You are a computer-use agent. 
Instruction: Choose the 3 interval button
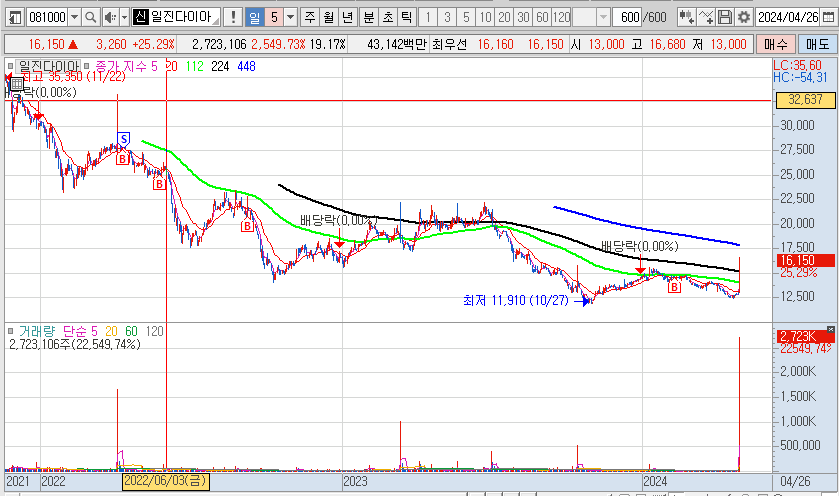point(447,18)
